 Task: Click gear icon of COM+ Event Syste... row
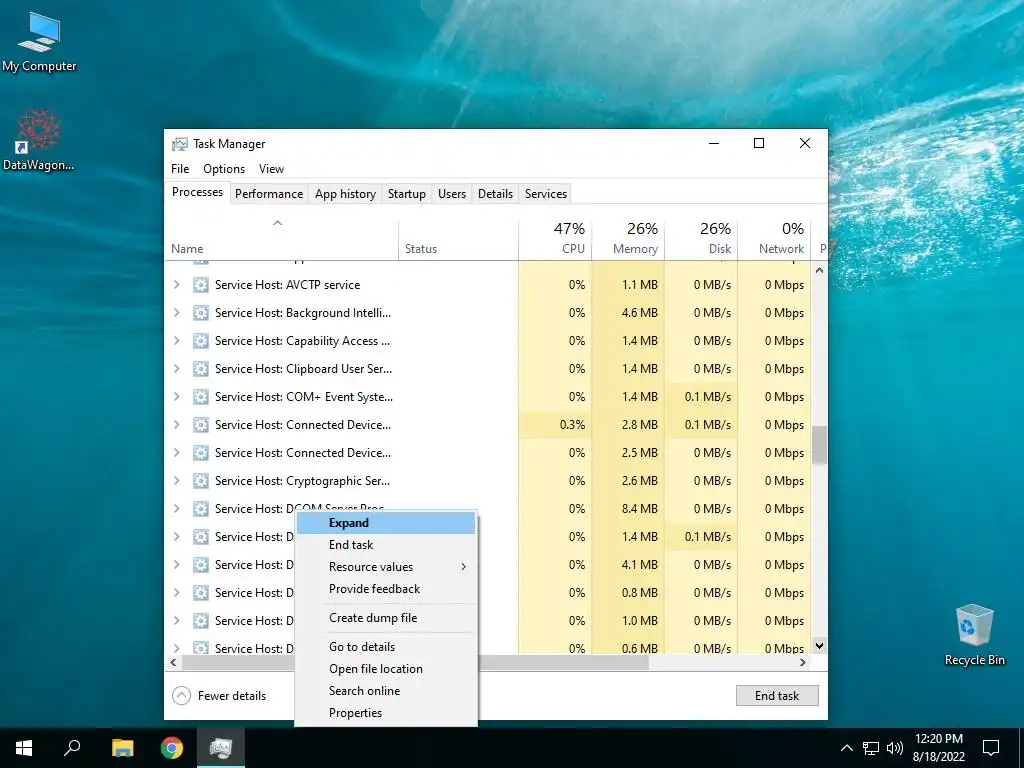tap(200, 397)
